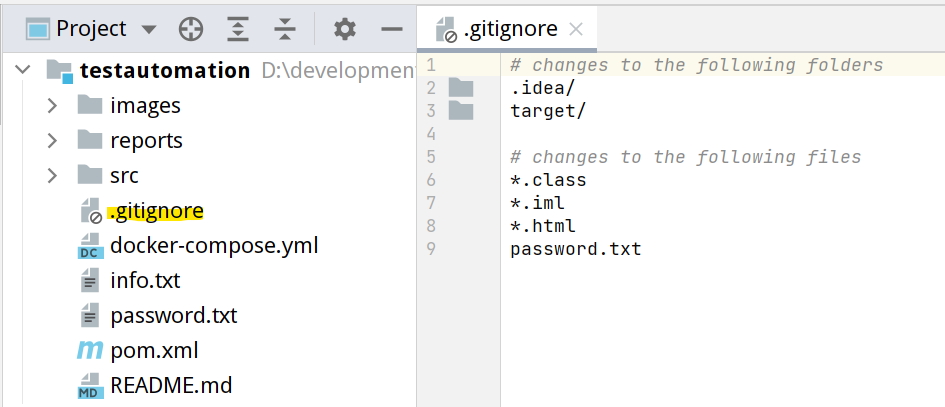Expand the images folder

(x=52, y=106)
